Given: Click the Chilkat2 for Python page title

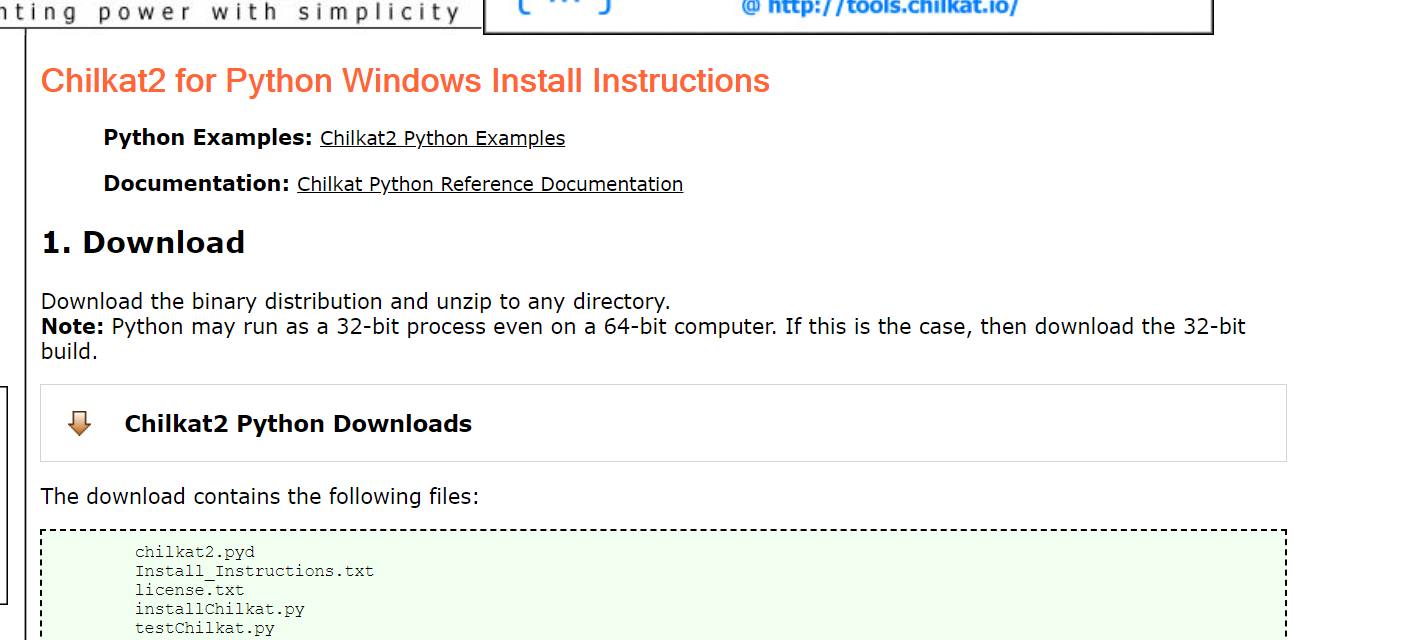Looking at the screenshot, I should (405, 80).
